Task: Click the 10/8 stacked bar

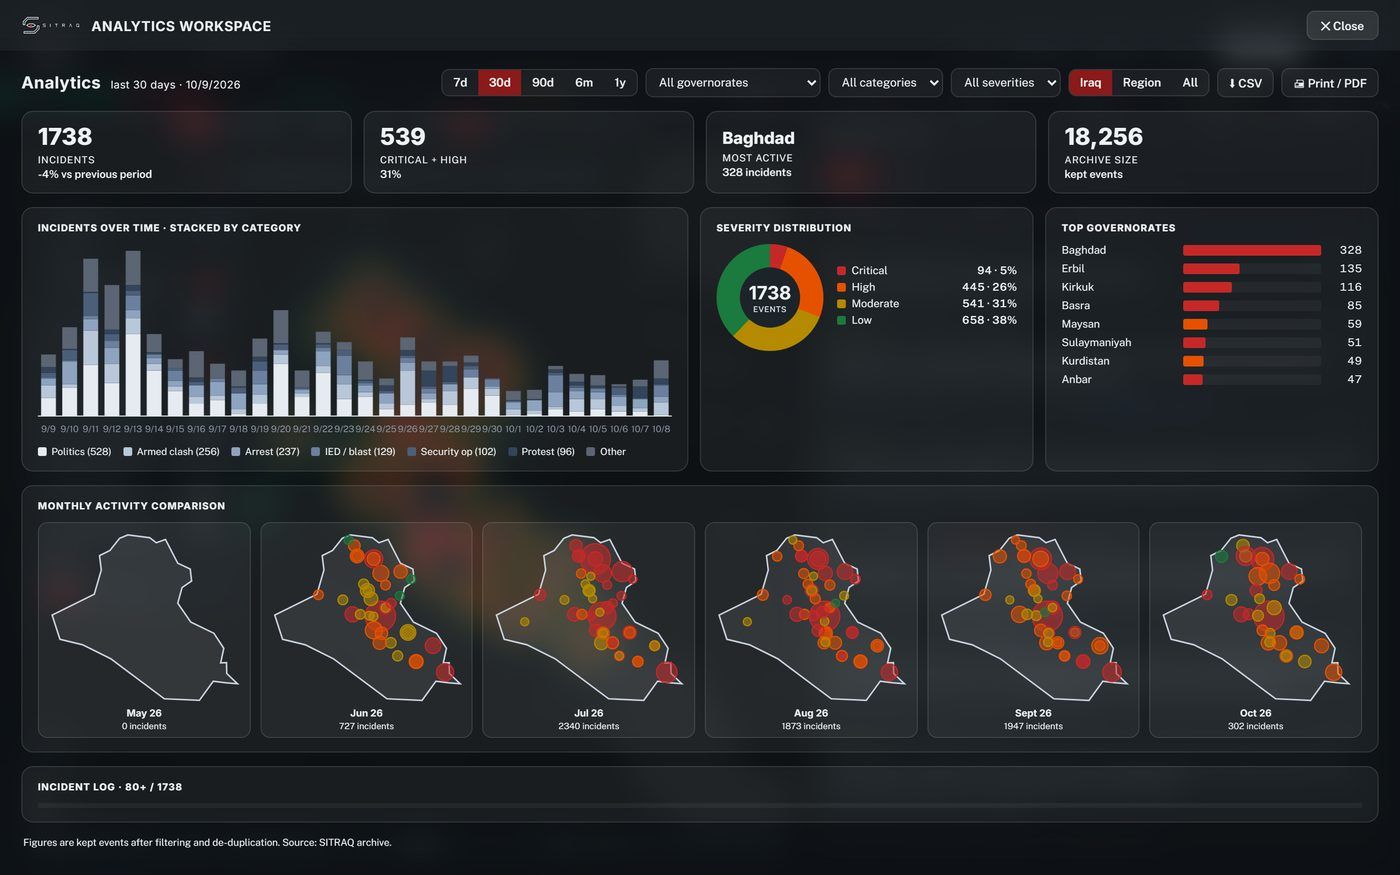Action: [x=661, y=388]
